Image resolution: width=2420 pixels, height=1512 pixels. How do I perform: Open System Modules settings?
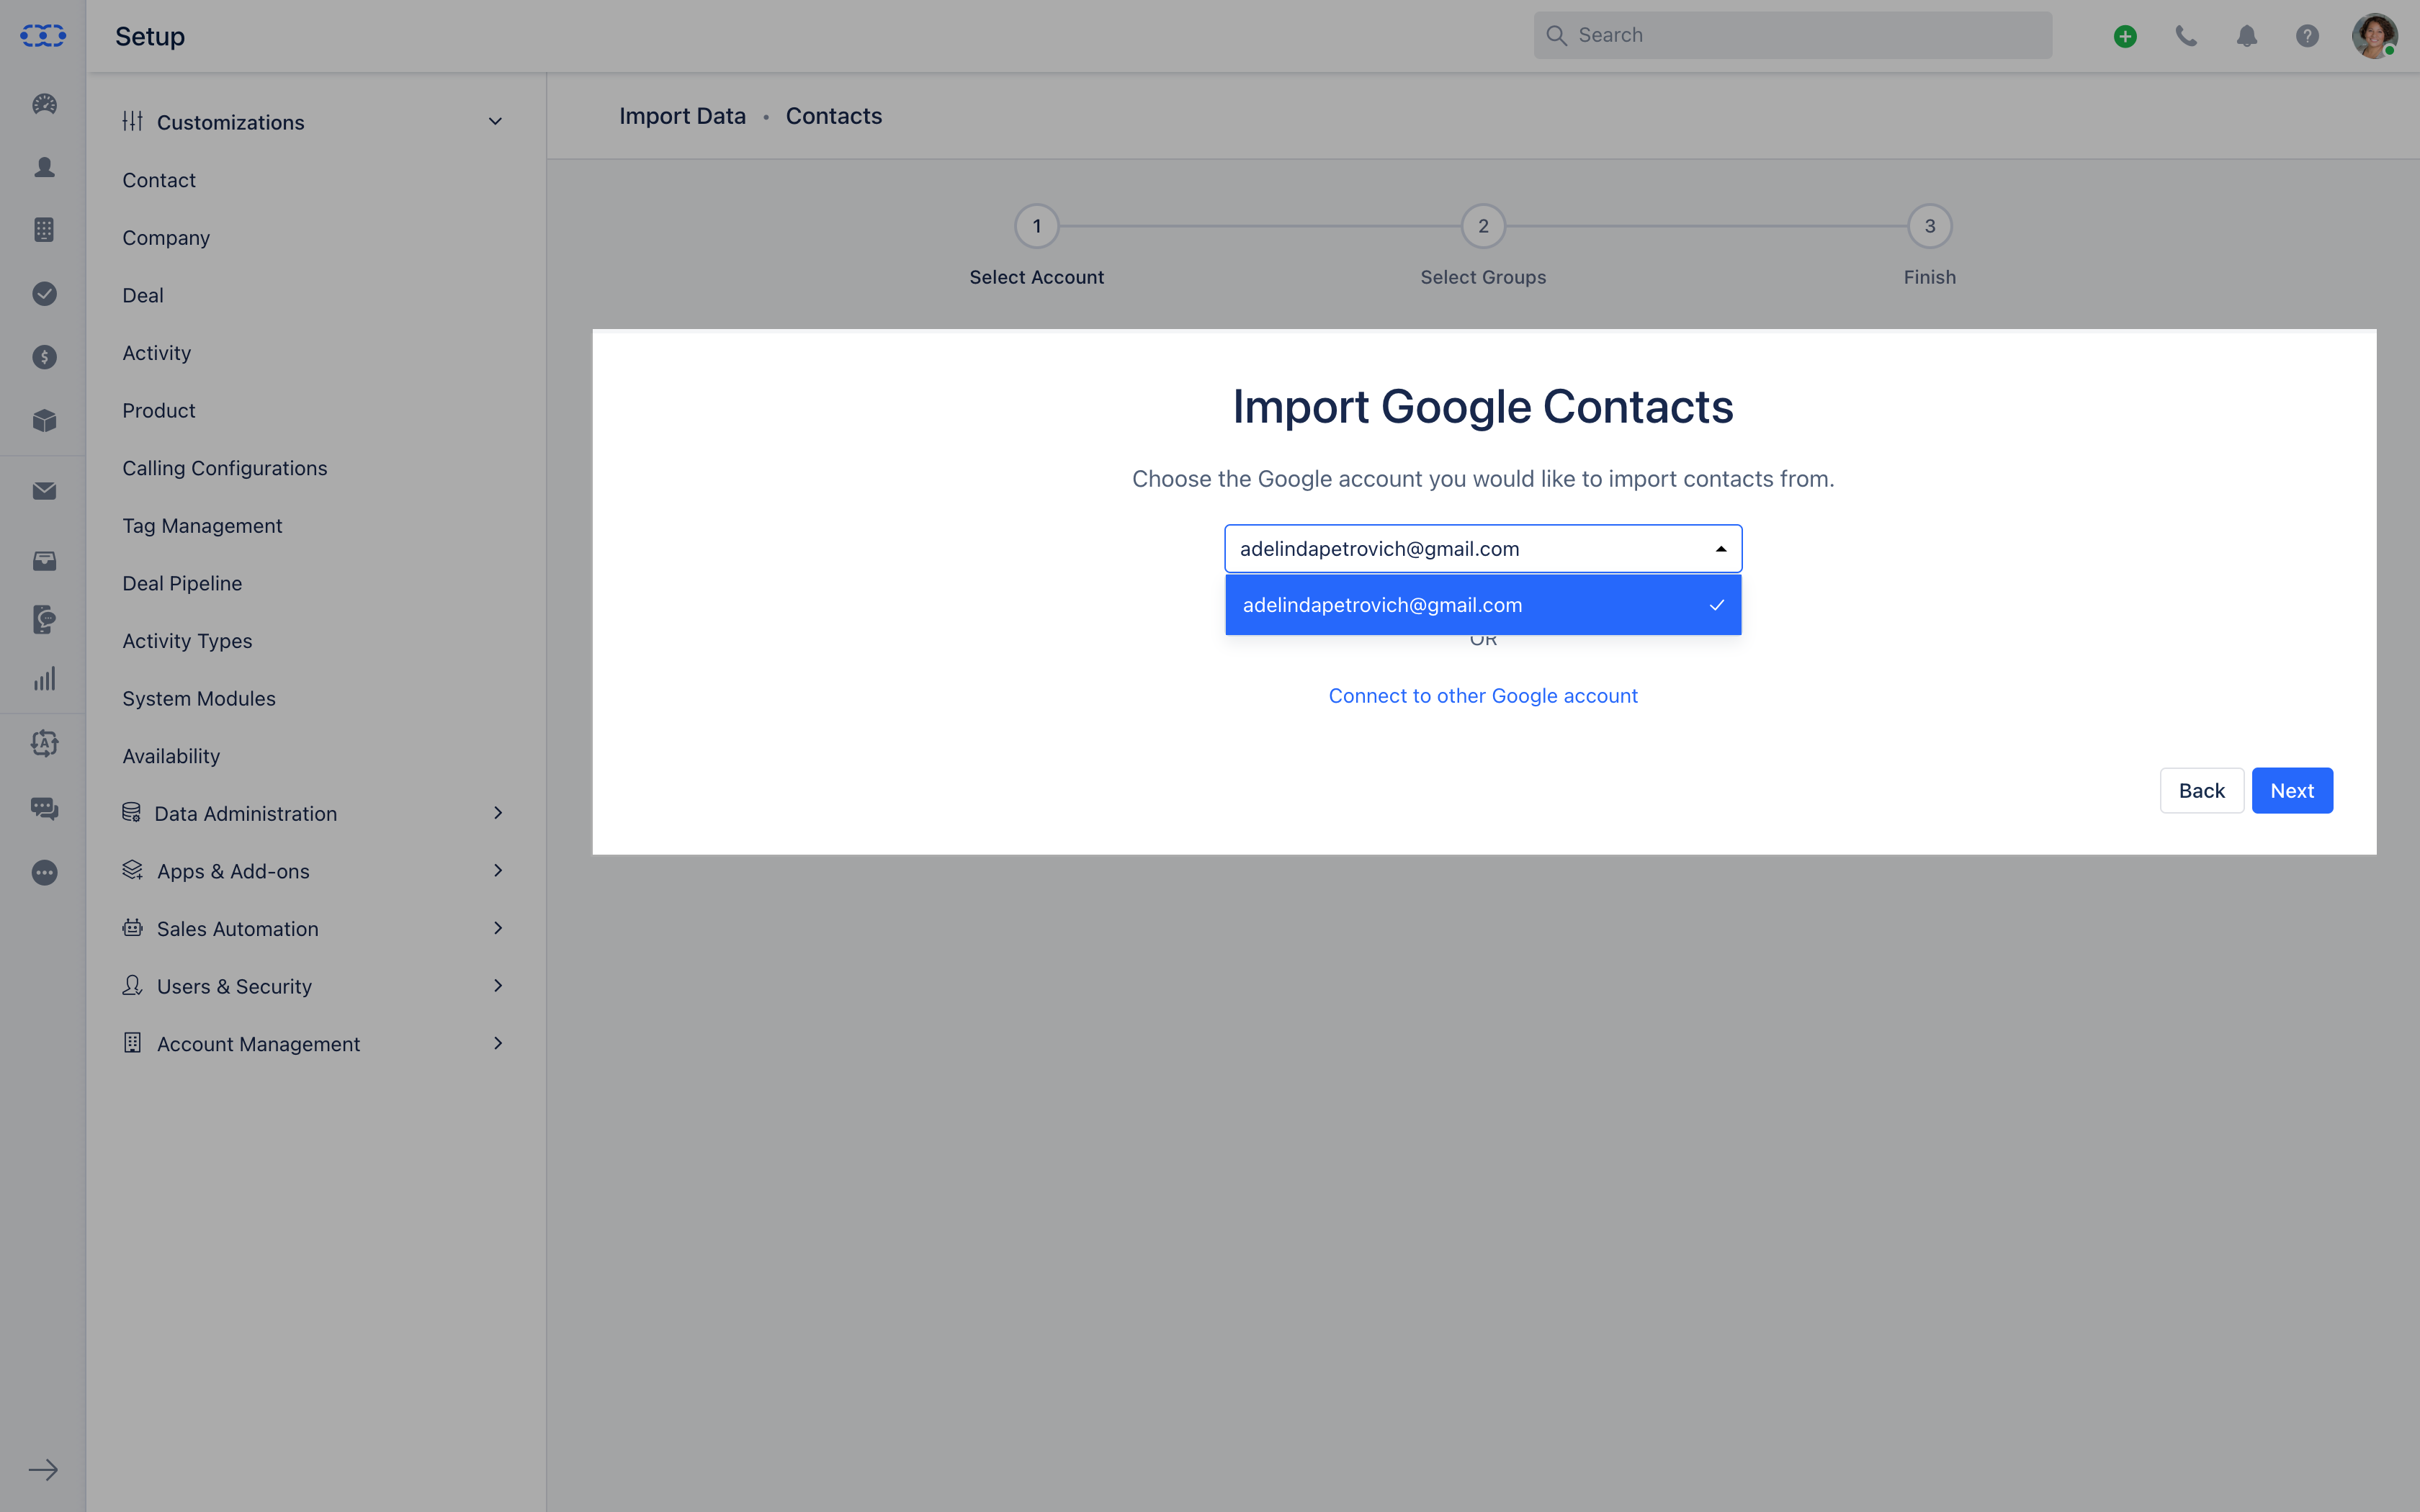(x=199, y=698)
